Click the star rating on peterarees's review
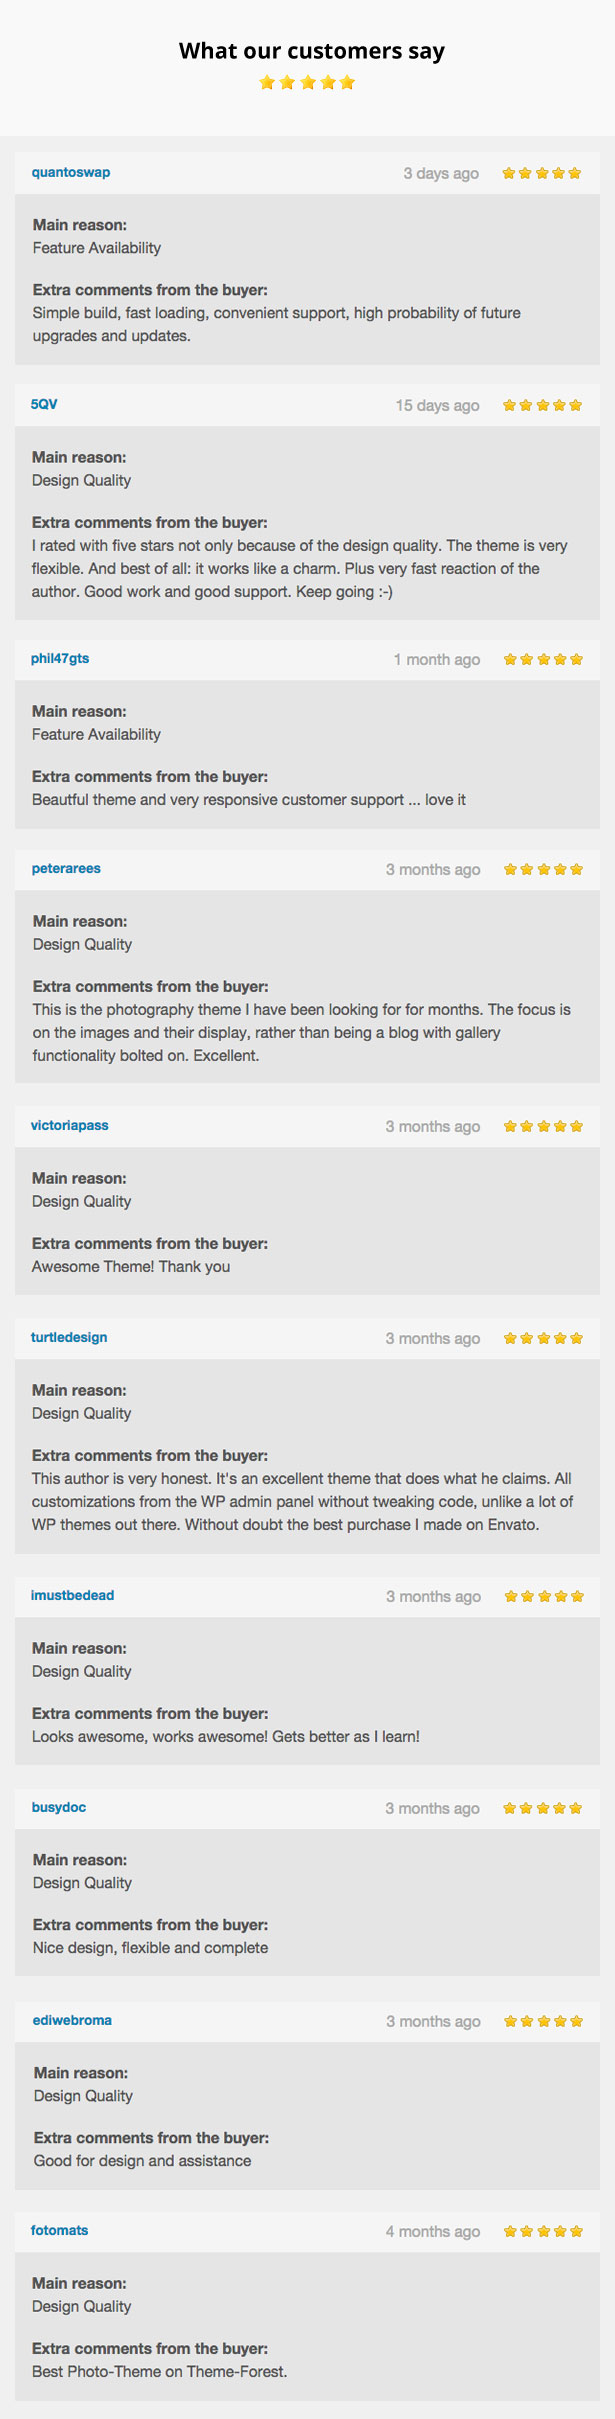 tap(543, 869)
